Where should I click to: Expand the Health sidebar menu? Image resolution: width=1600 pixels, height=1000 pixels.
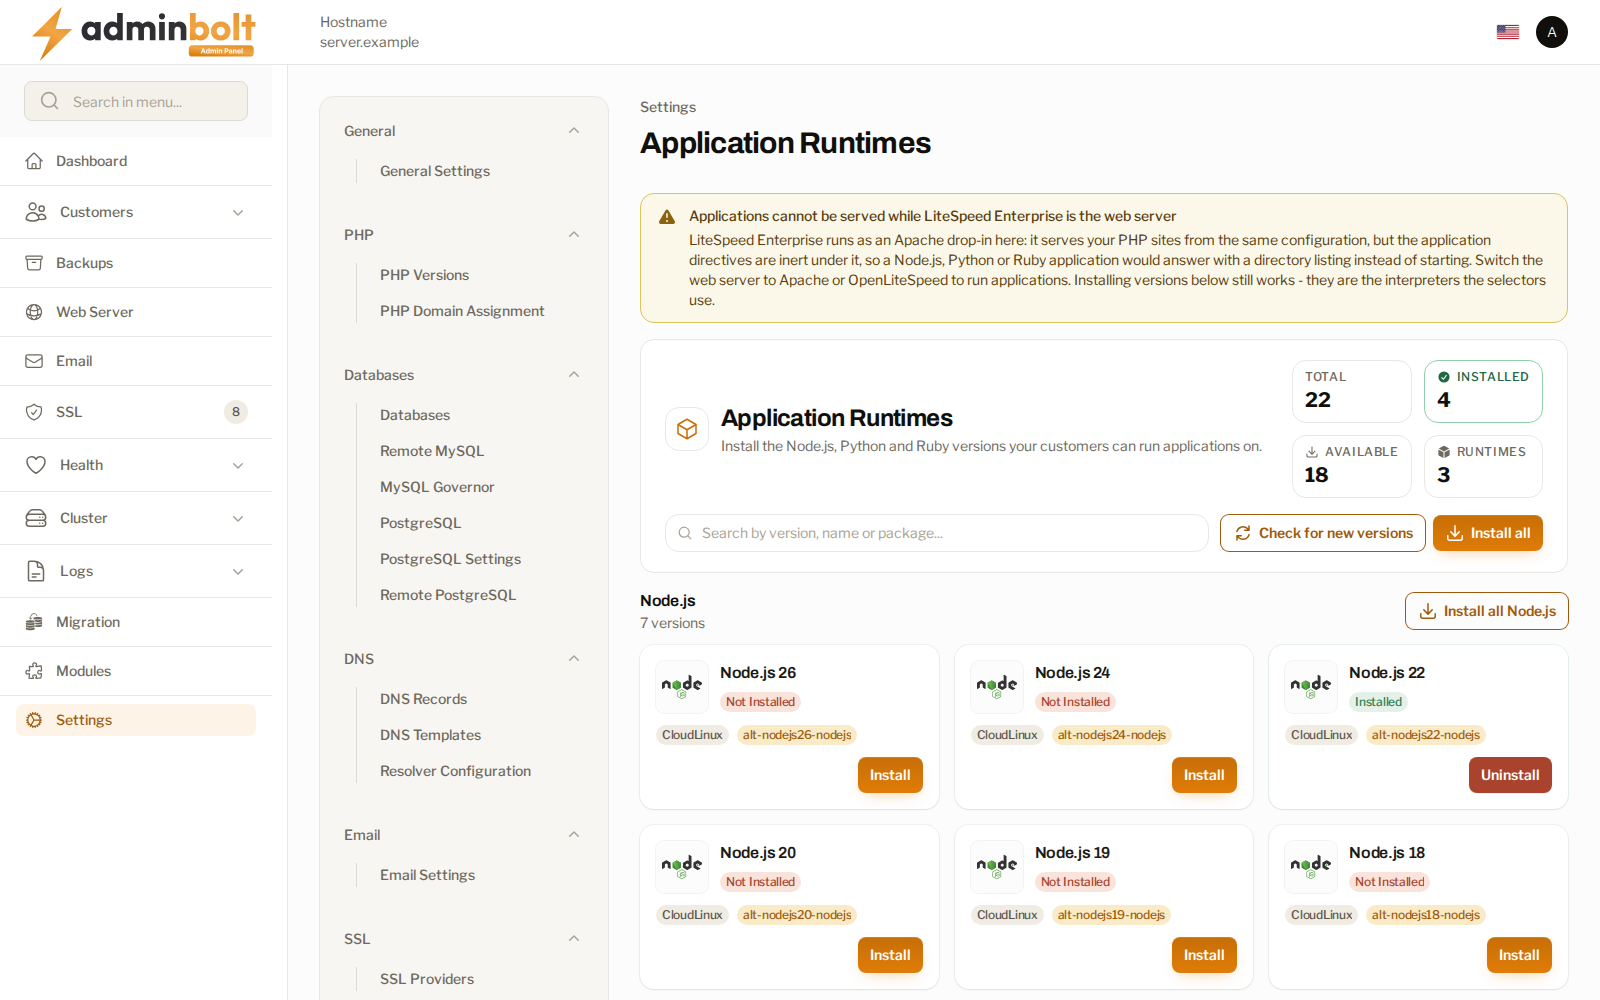coord(238,465)
